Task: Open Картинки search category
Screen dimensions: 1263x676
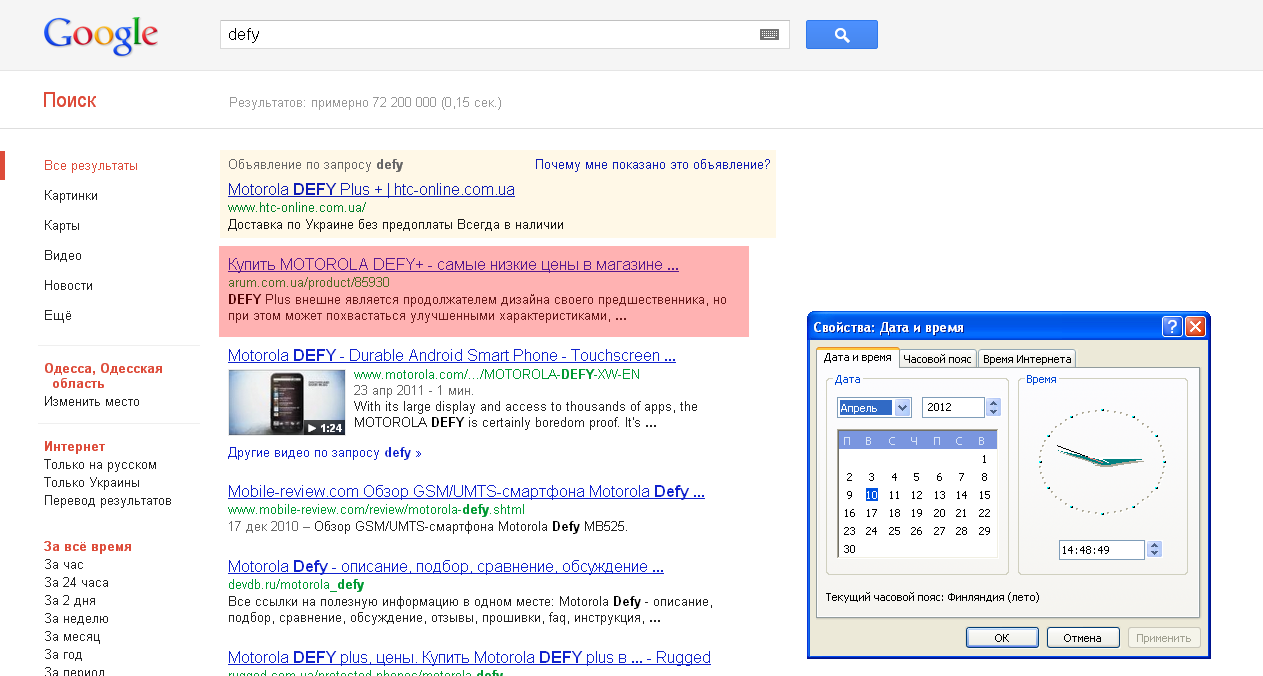Action: [x=71, y=196]
